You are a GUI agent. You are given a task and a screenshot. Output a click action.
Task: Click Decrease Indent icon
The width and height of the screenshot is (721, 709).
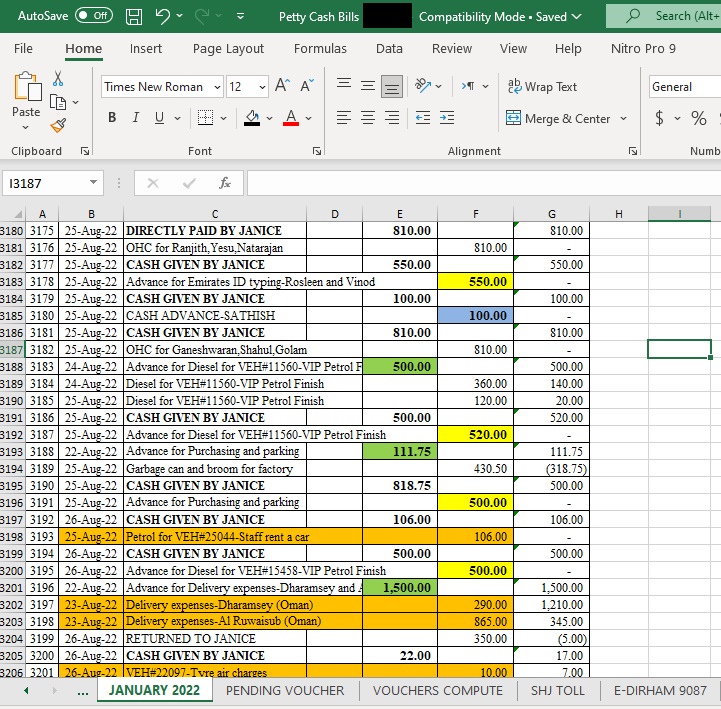[423, 118]
